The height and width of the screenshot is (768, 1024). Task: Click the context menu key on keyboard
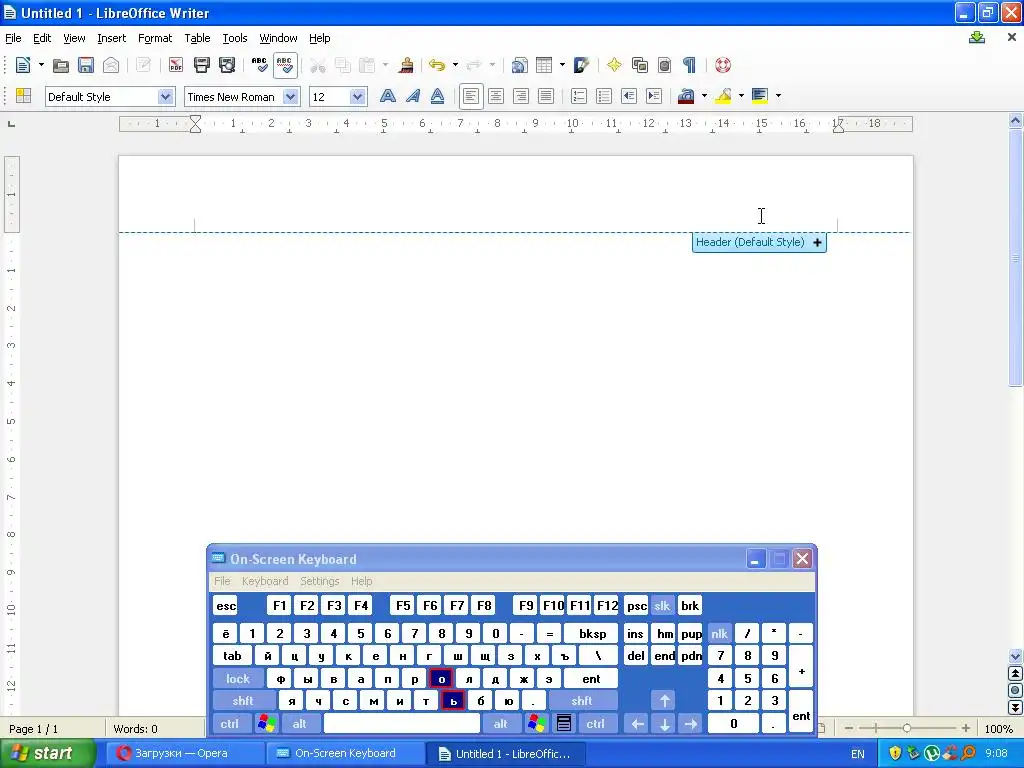tap(564, 723)
